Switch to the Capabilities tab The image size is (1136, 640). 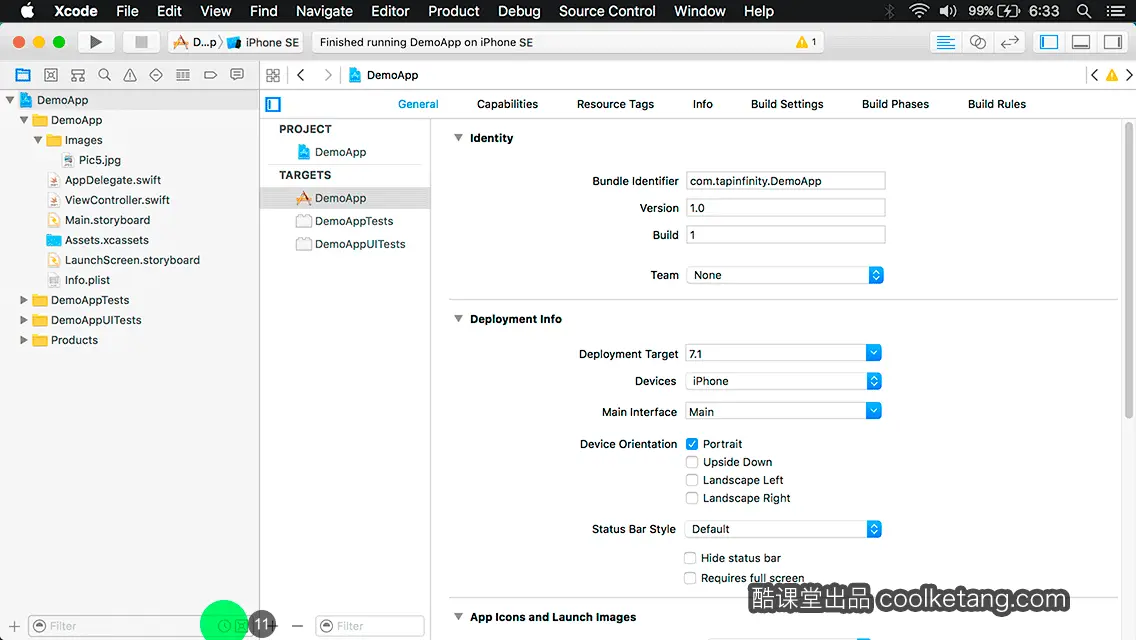point(507,104)
